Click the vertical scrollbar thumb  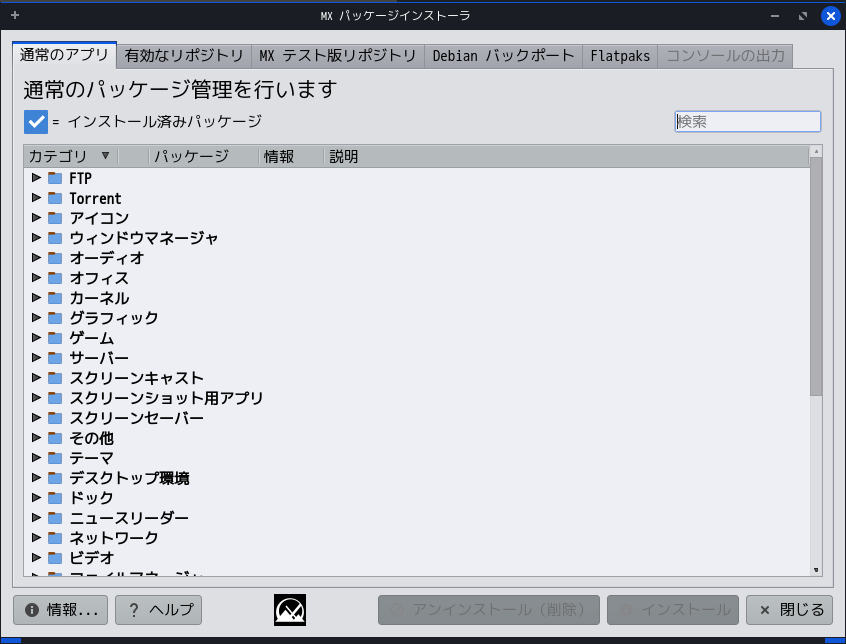pos(816,277)
